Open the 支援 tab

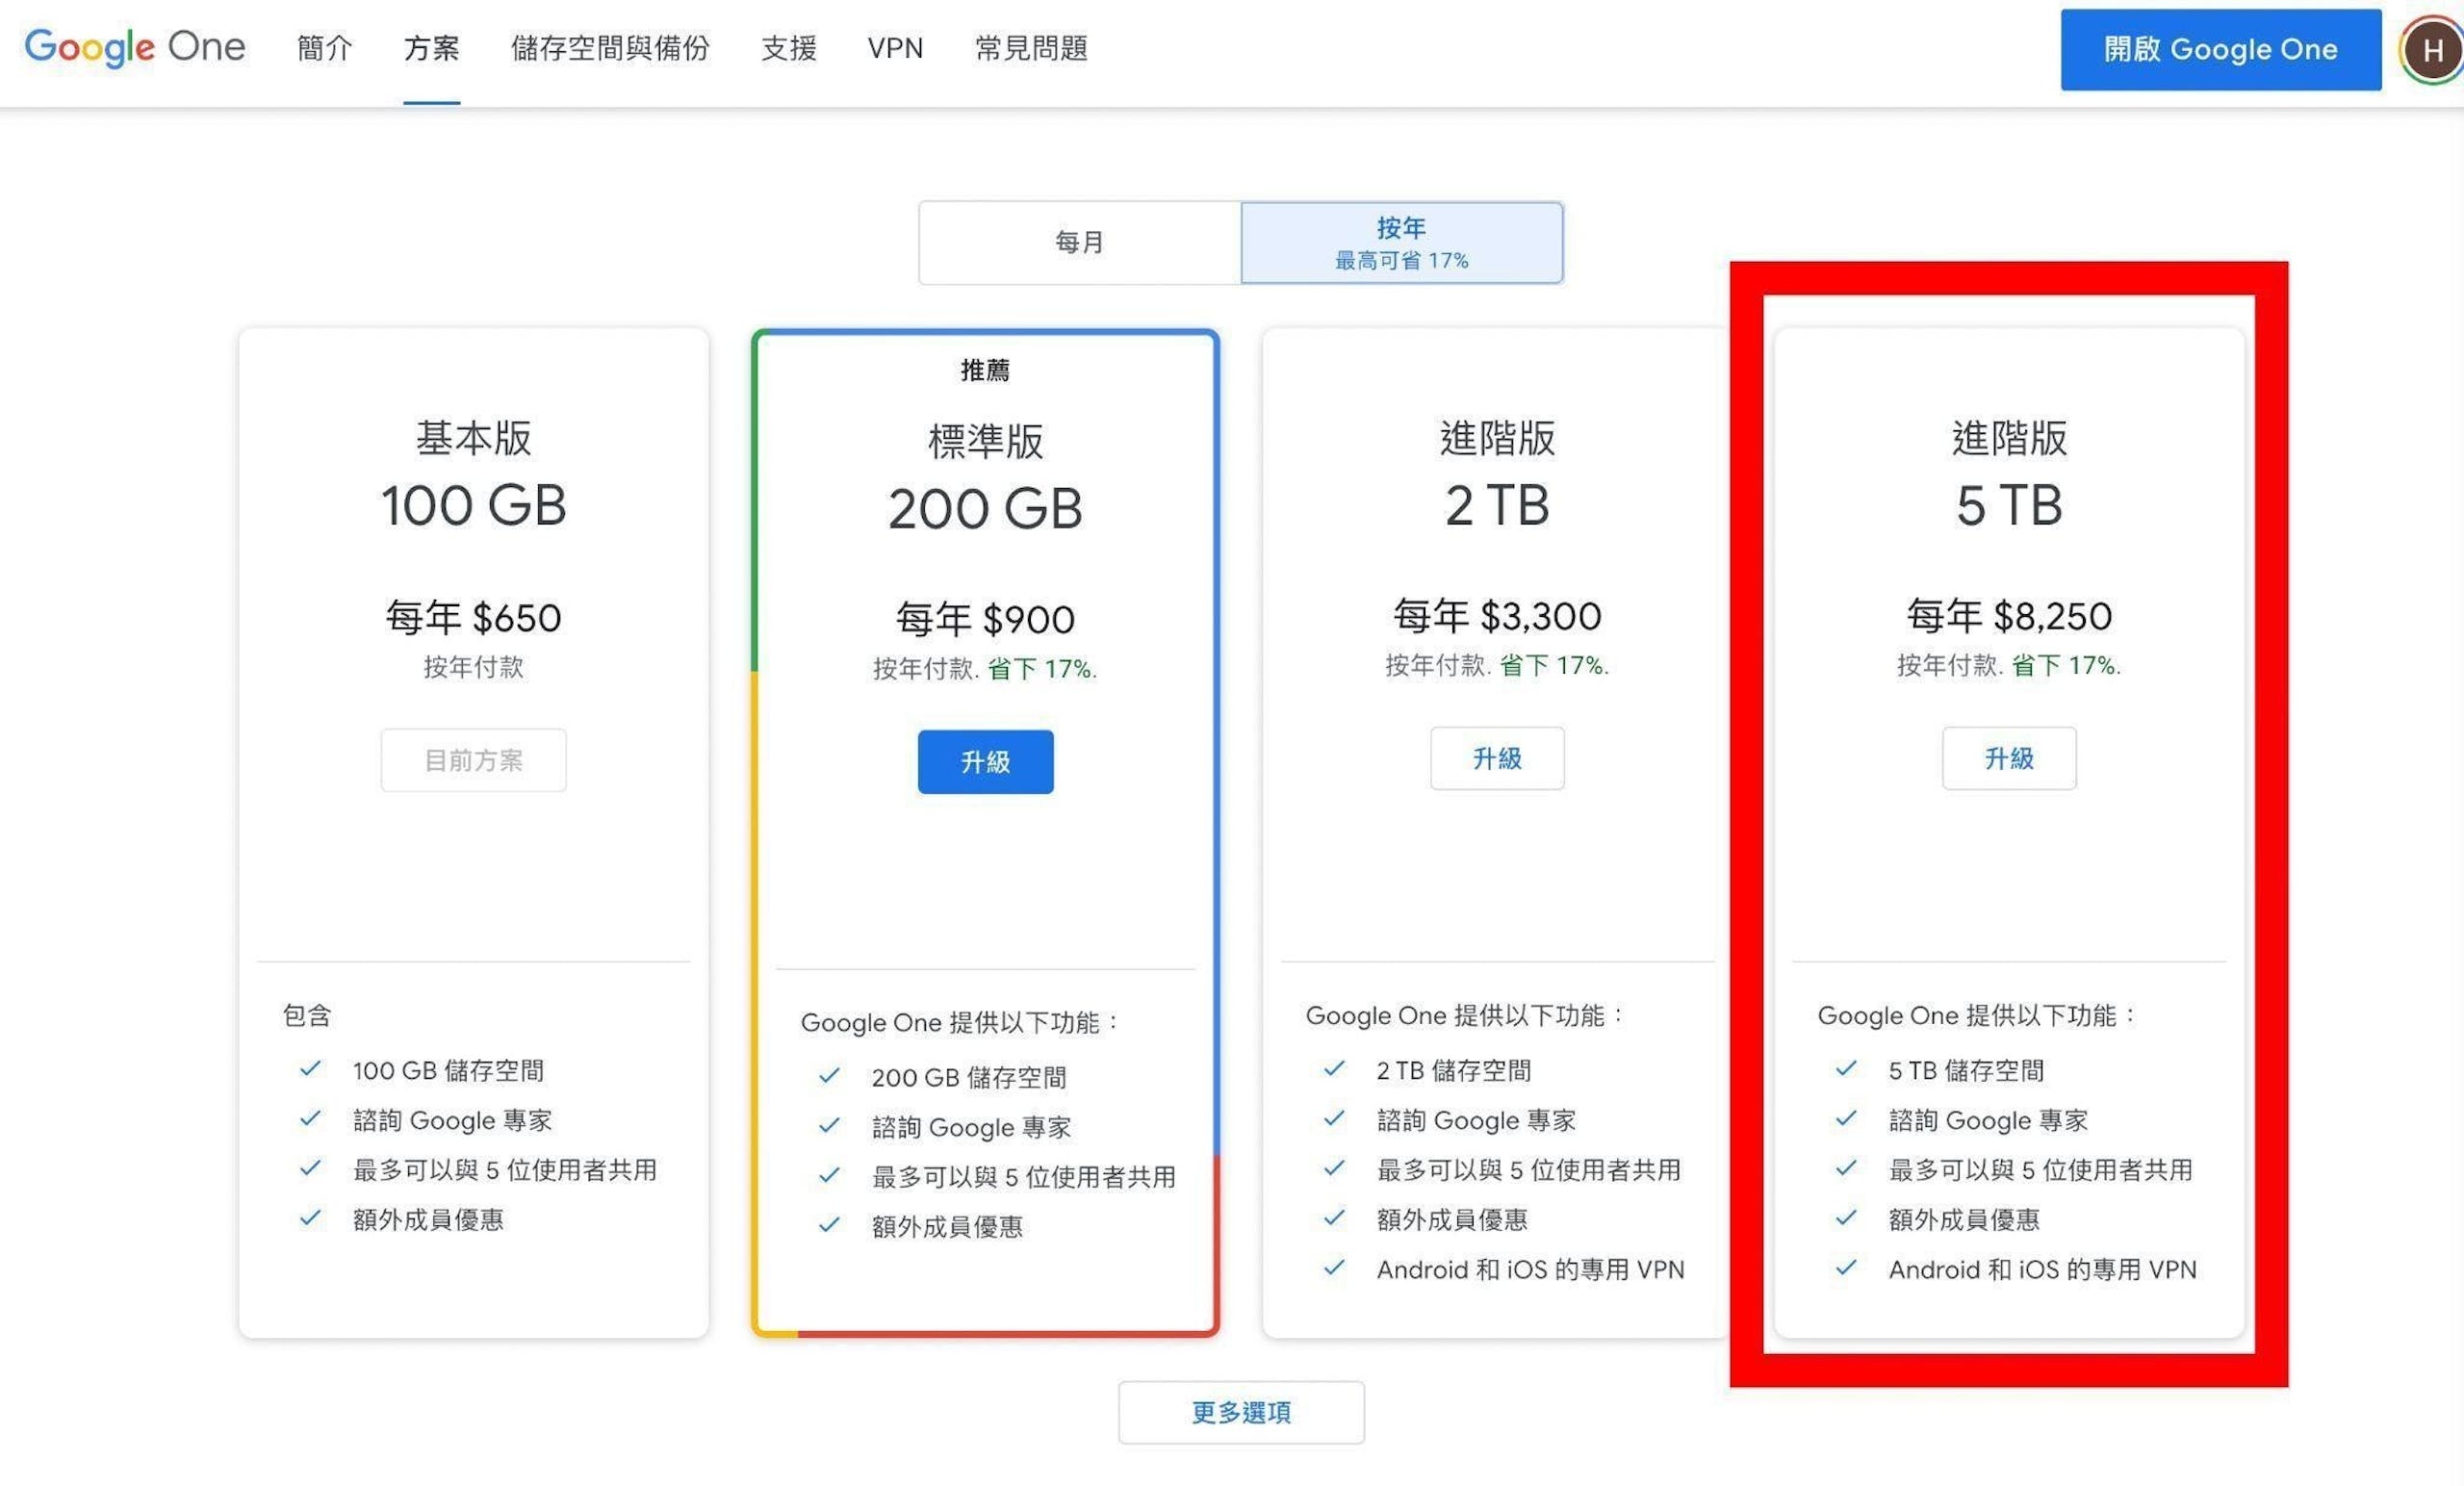(789, 48)
